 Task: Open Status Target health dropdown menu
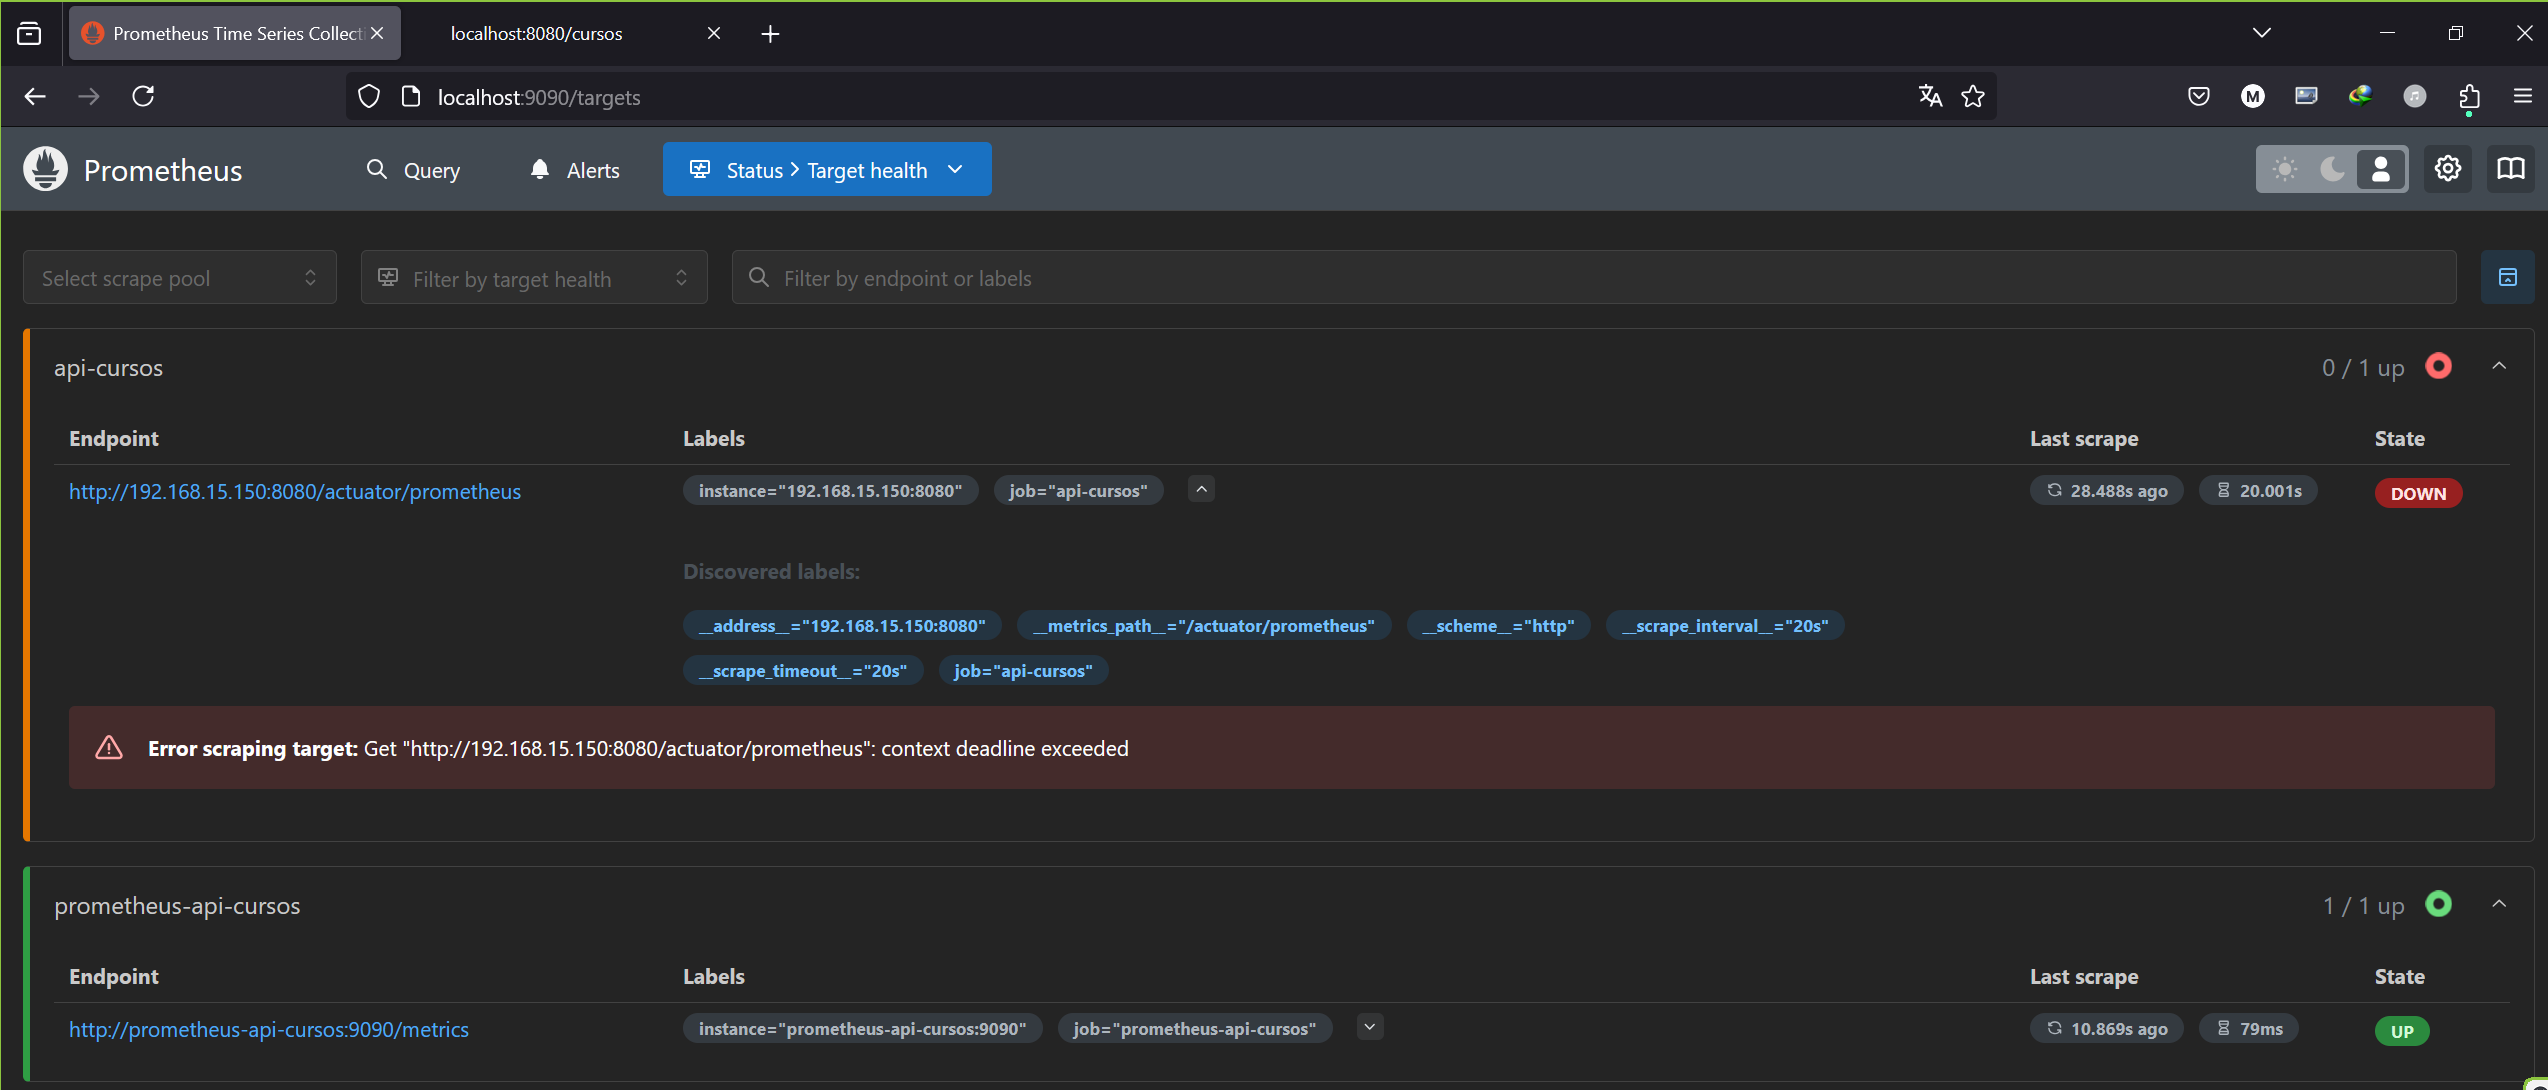pyautogui.click(x=827, y=169)
